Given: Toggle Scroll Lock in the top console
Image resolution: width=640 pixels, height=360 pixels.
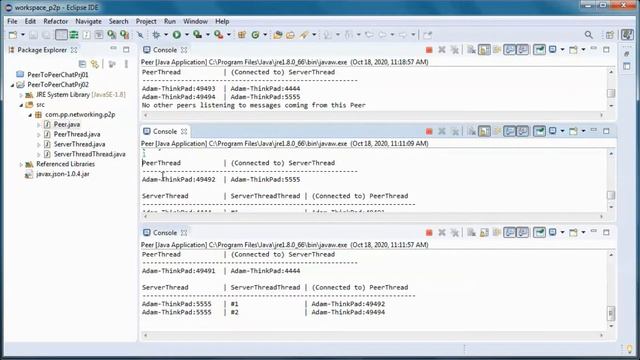Looking at the screenshot, I should (484, 50).
